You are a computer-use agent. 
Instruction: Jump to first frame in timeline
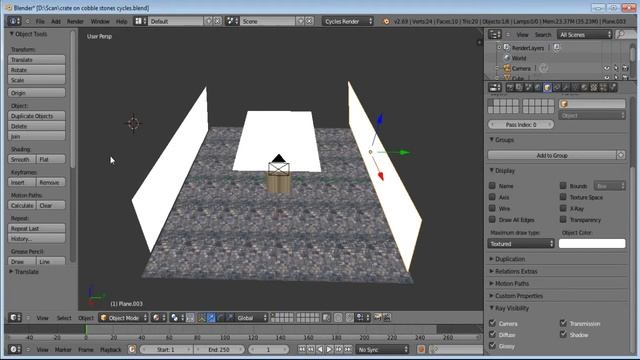point(302,349)
